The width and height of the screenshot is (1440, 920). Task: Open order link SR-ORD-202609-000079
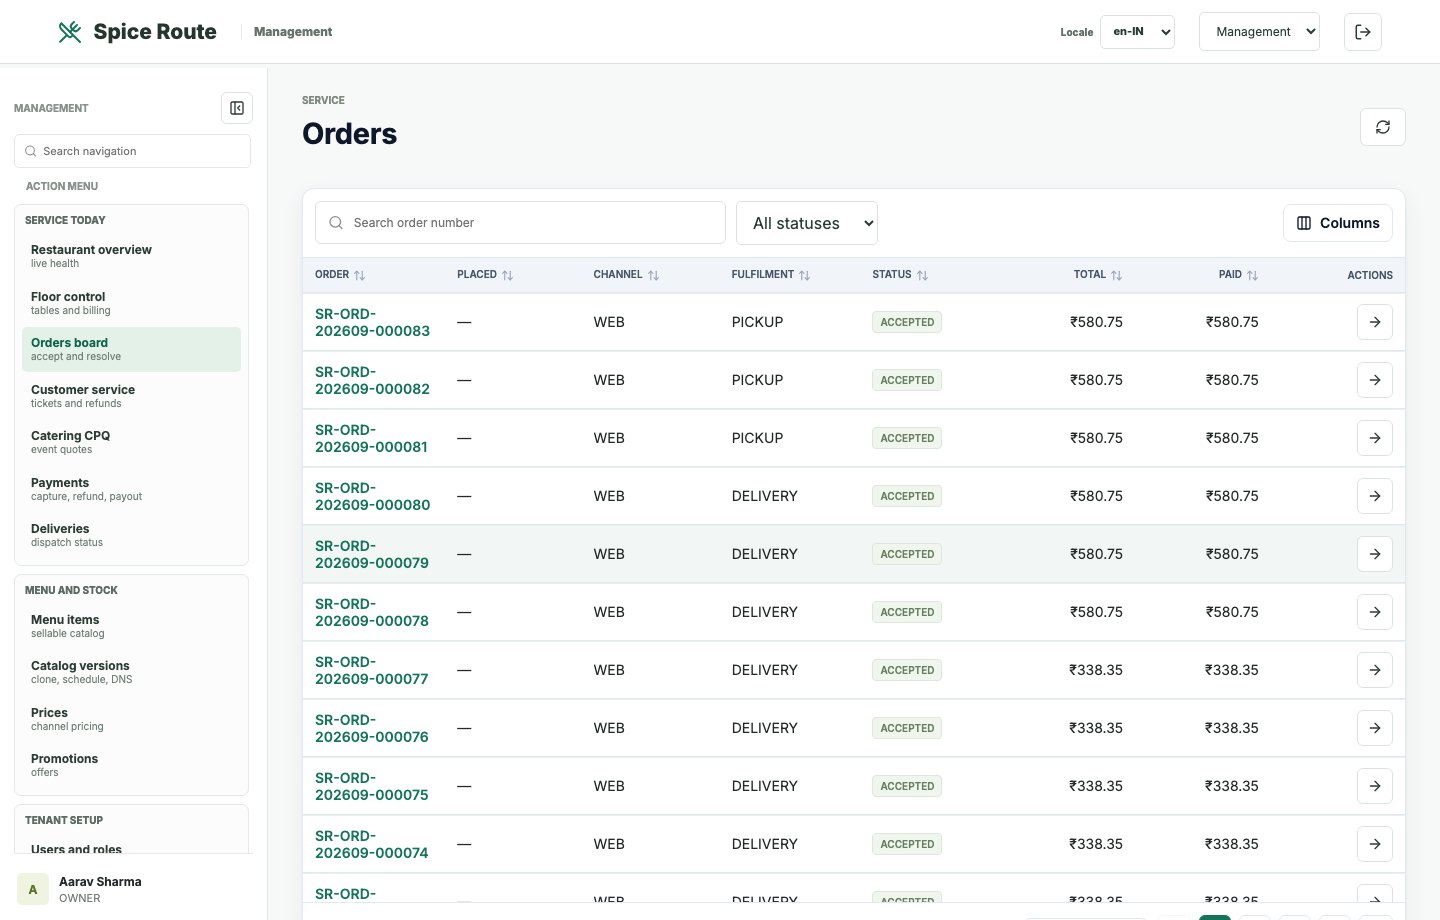372,554
